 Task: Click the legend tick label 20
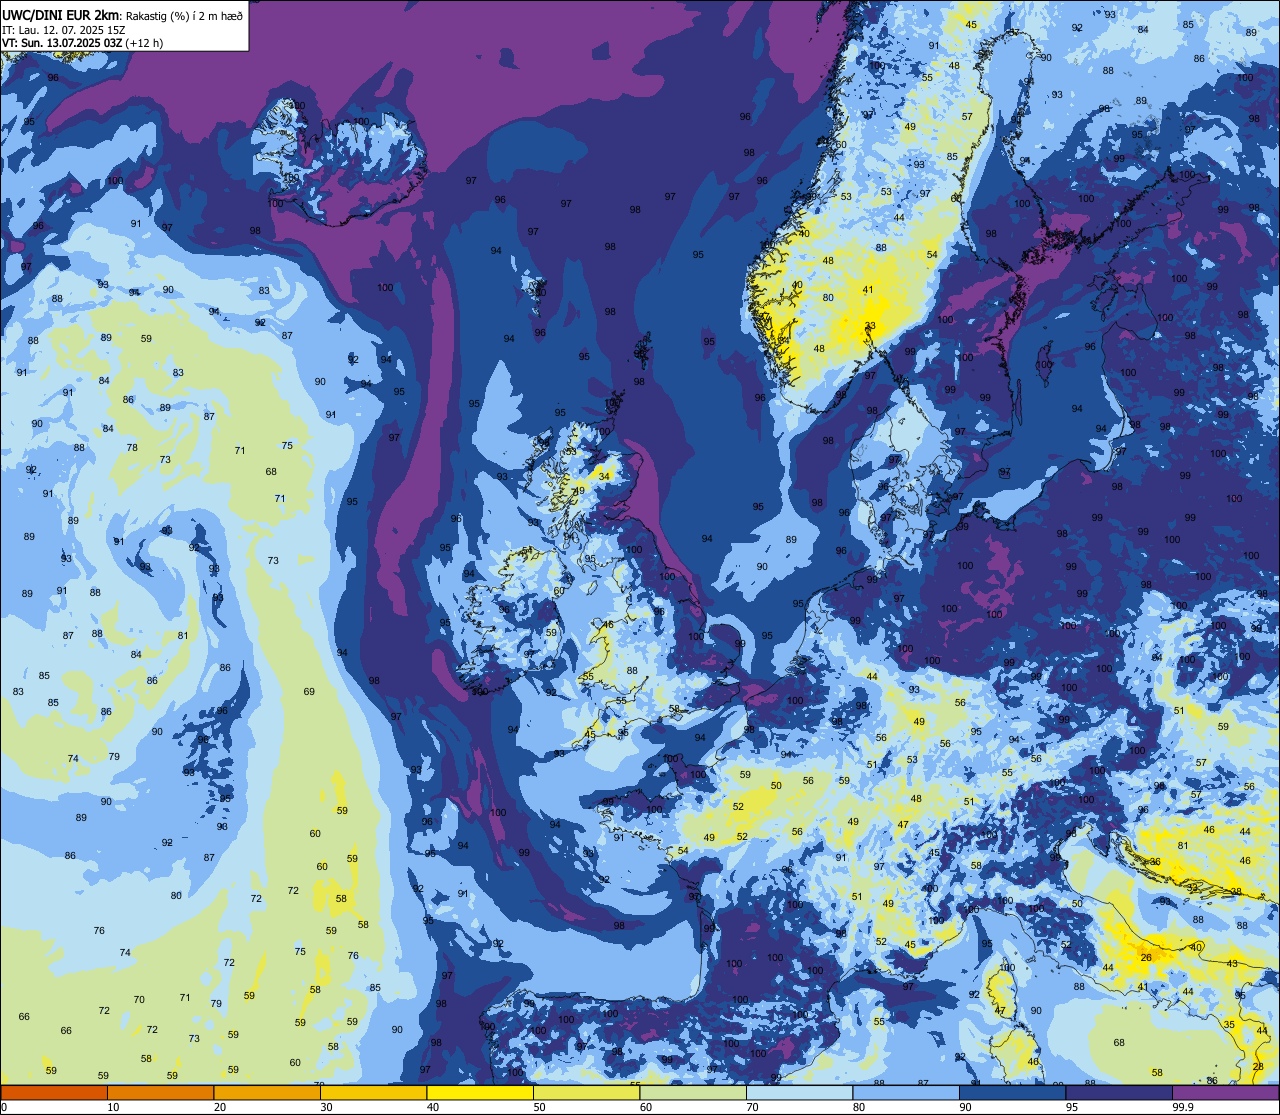pyautogui.click(x=220, y=1107)
